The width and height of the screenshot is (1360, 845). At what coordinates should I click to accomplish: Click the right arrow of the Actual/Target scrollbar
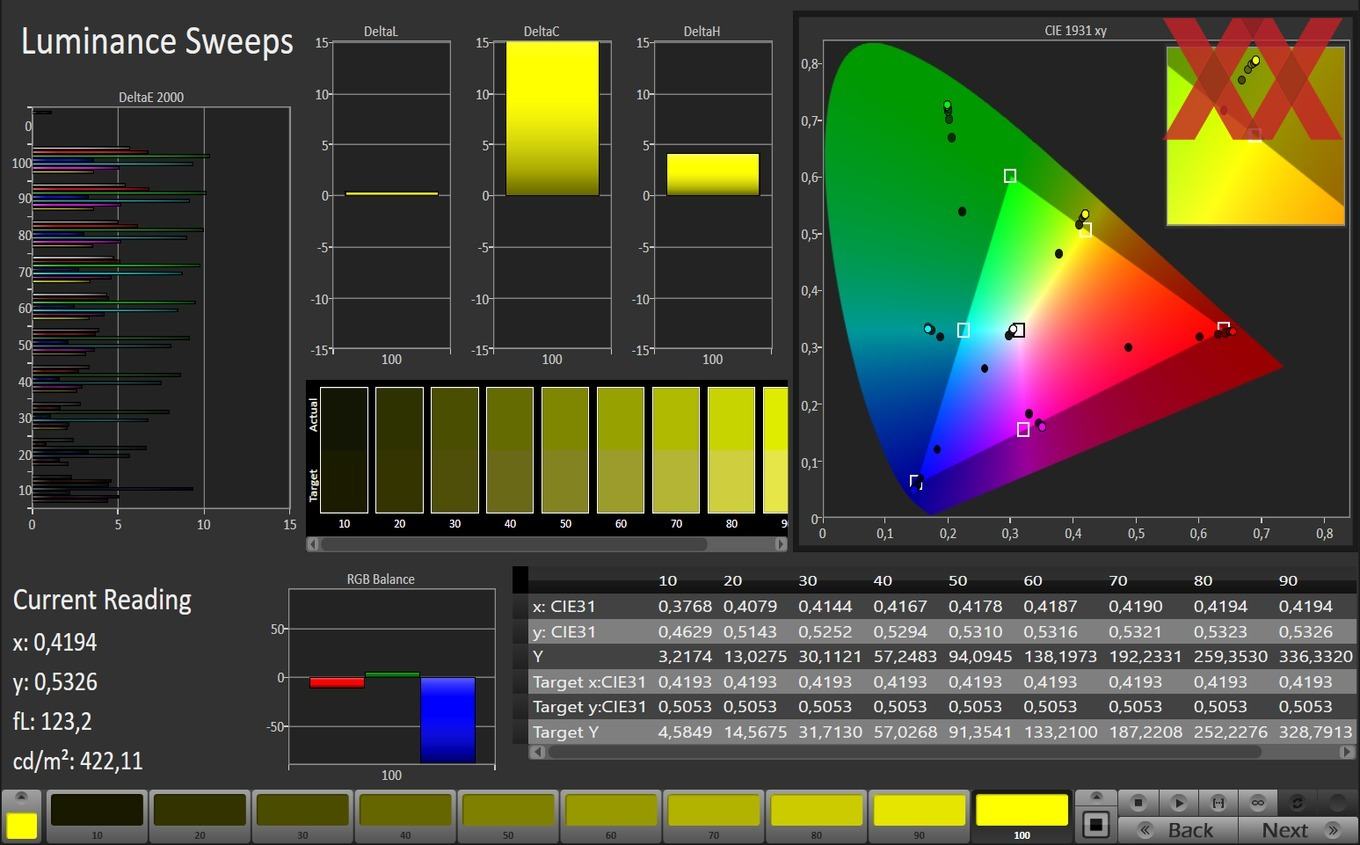click(x=781, y=544)
